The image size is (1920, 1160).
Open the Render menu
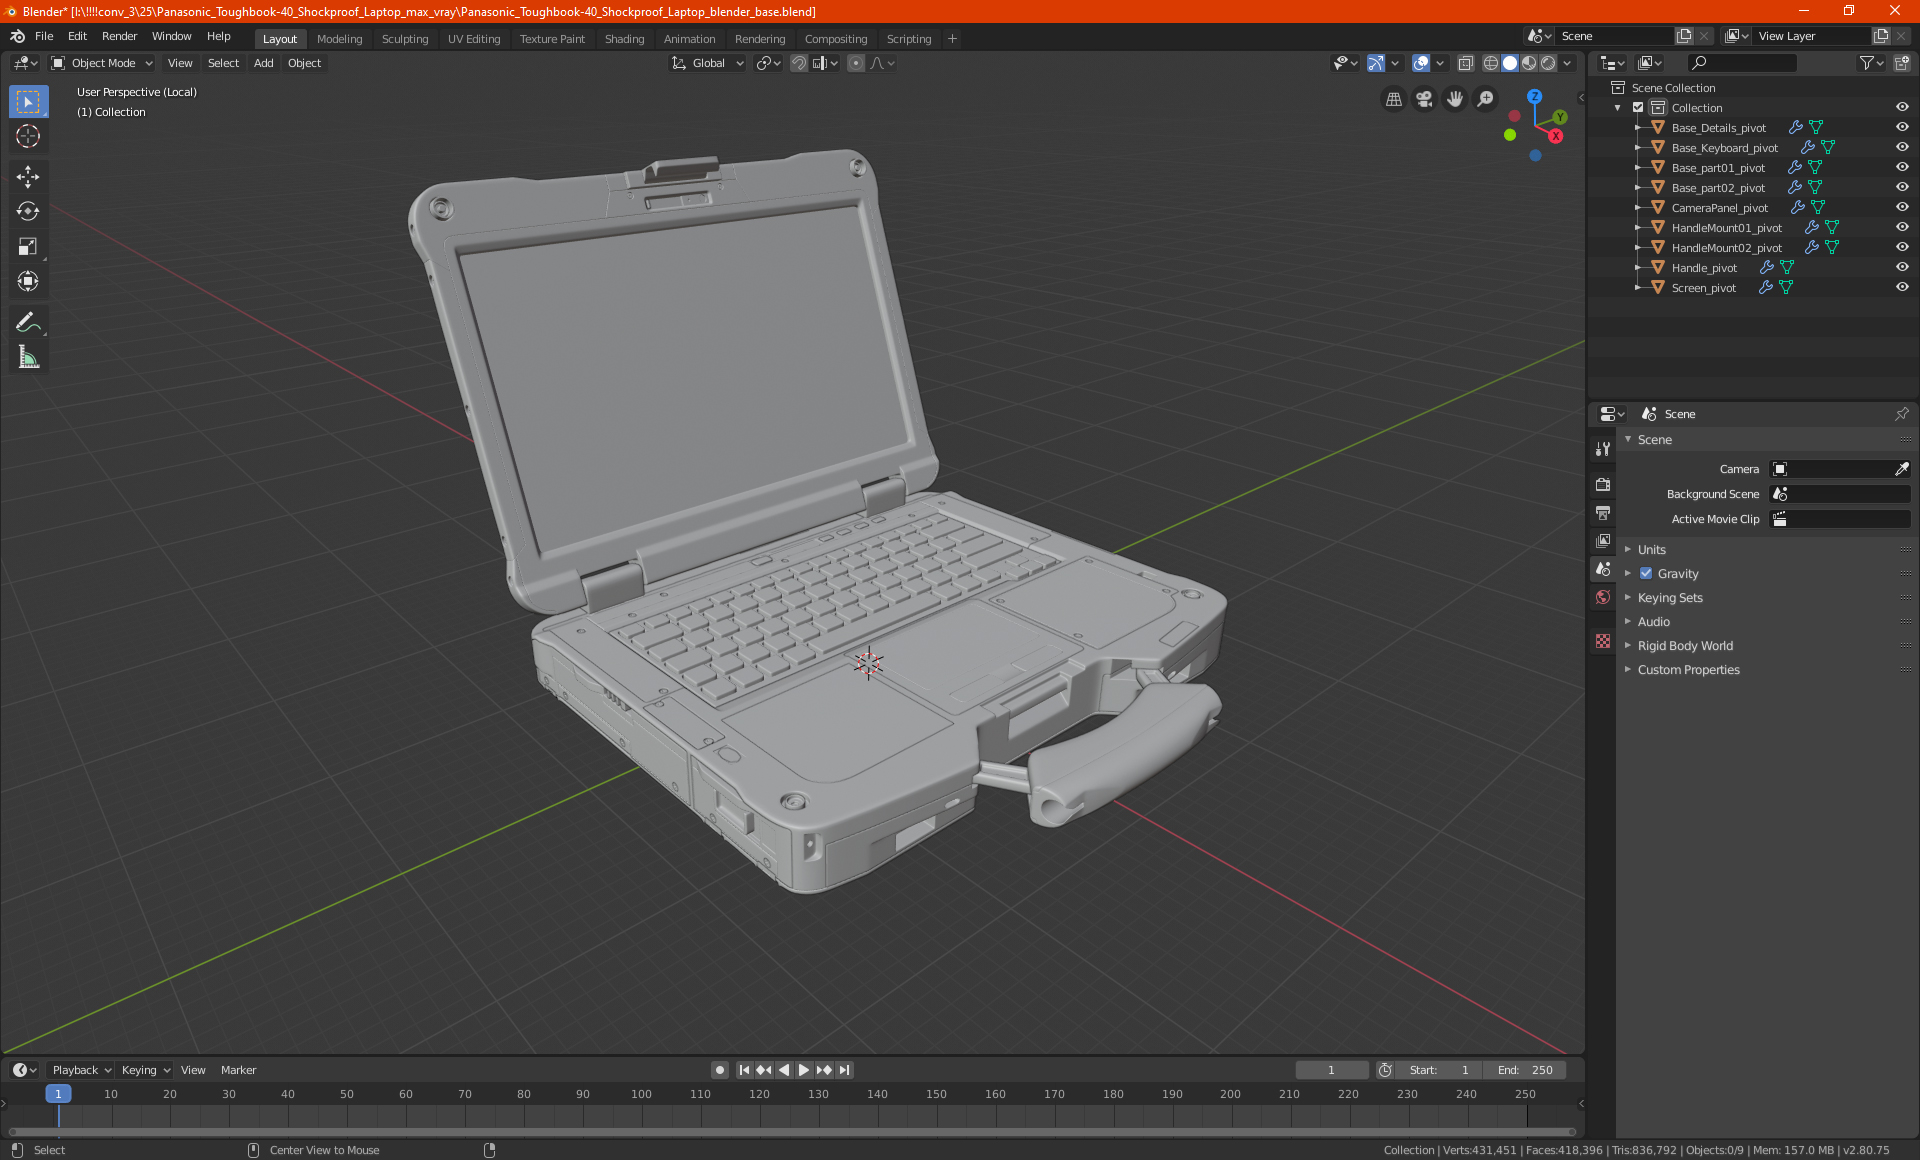tap(119, 36)
